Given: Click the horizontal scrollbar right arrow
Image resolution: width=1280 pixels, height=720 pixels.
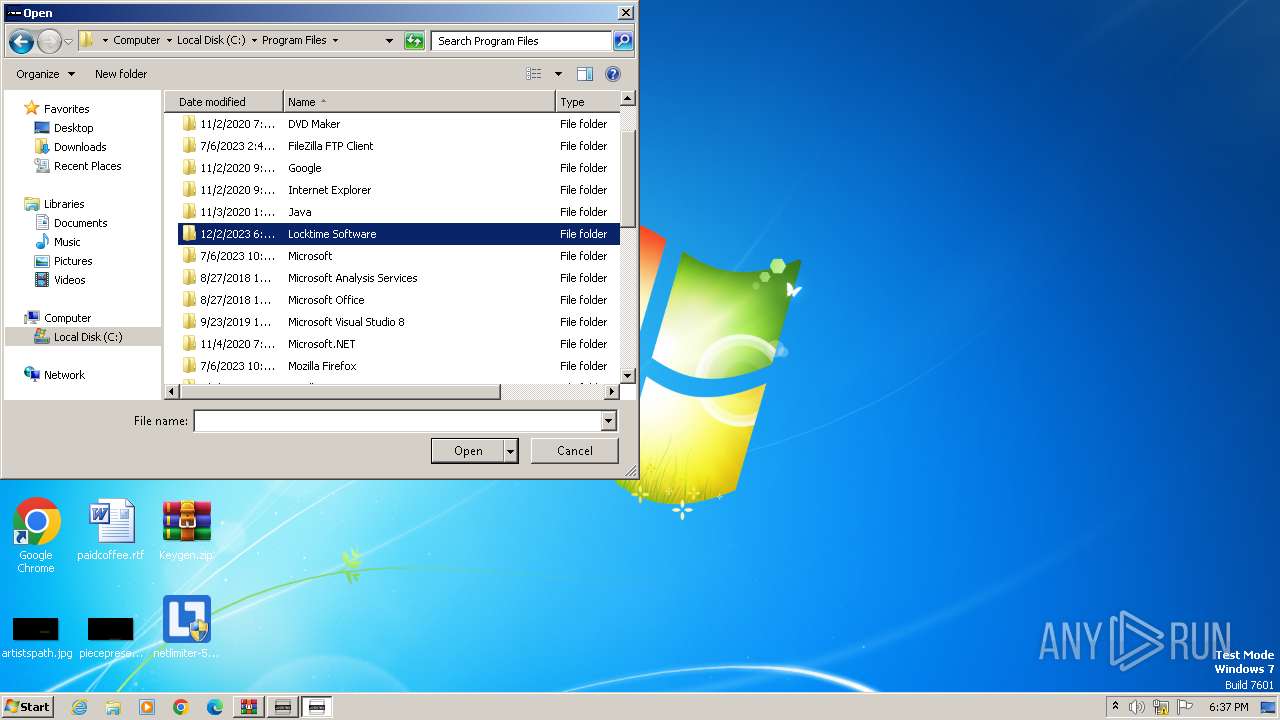Looking at the screenshot, I should 612,392.
